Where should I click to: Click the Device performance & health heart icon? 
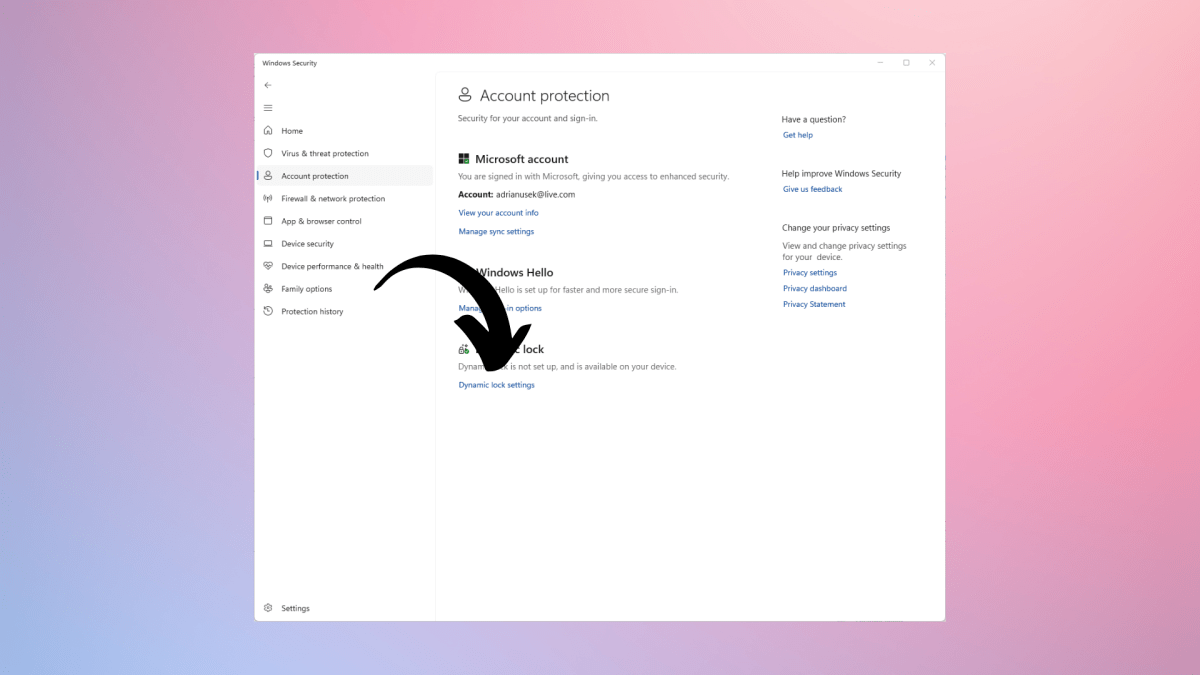click(268, 266)
